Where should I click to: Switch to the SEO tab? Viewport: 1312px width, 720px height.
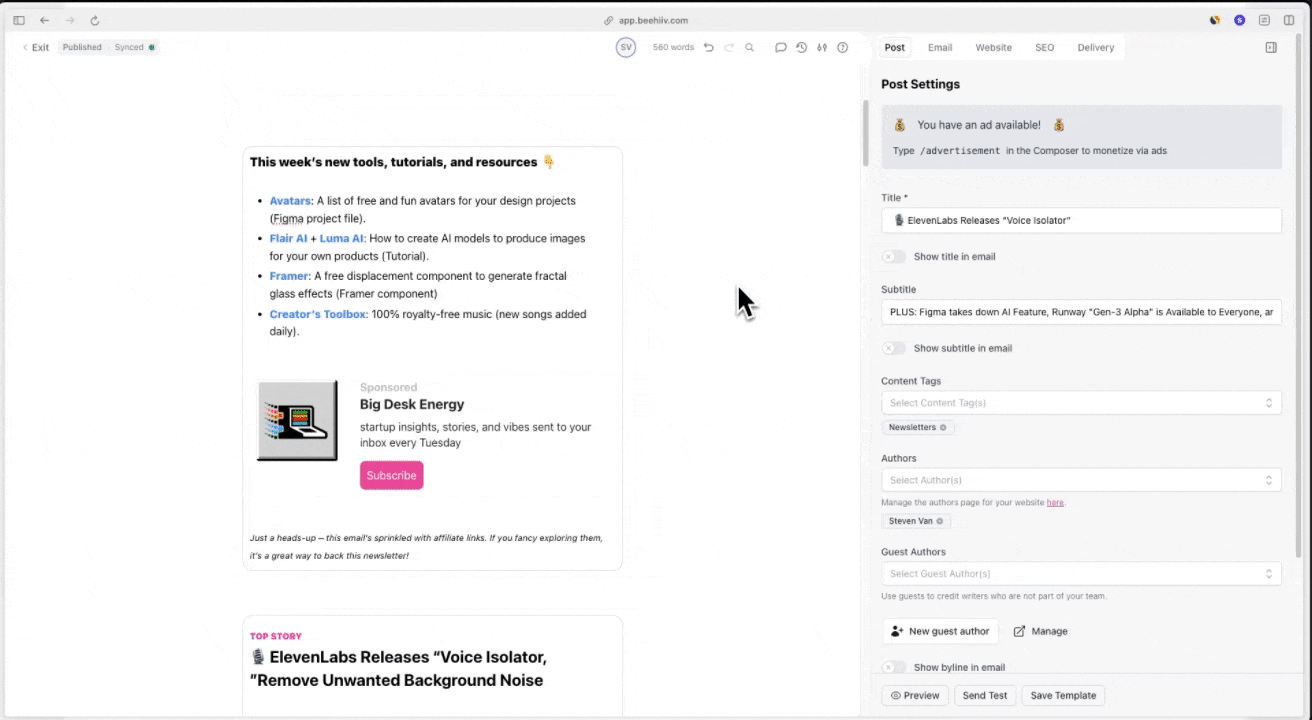tap(1044, 47)
